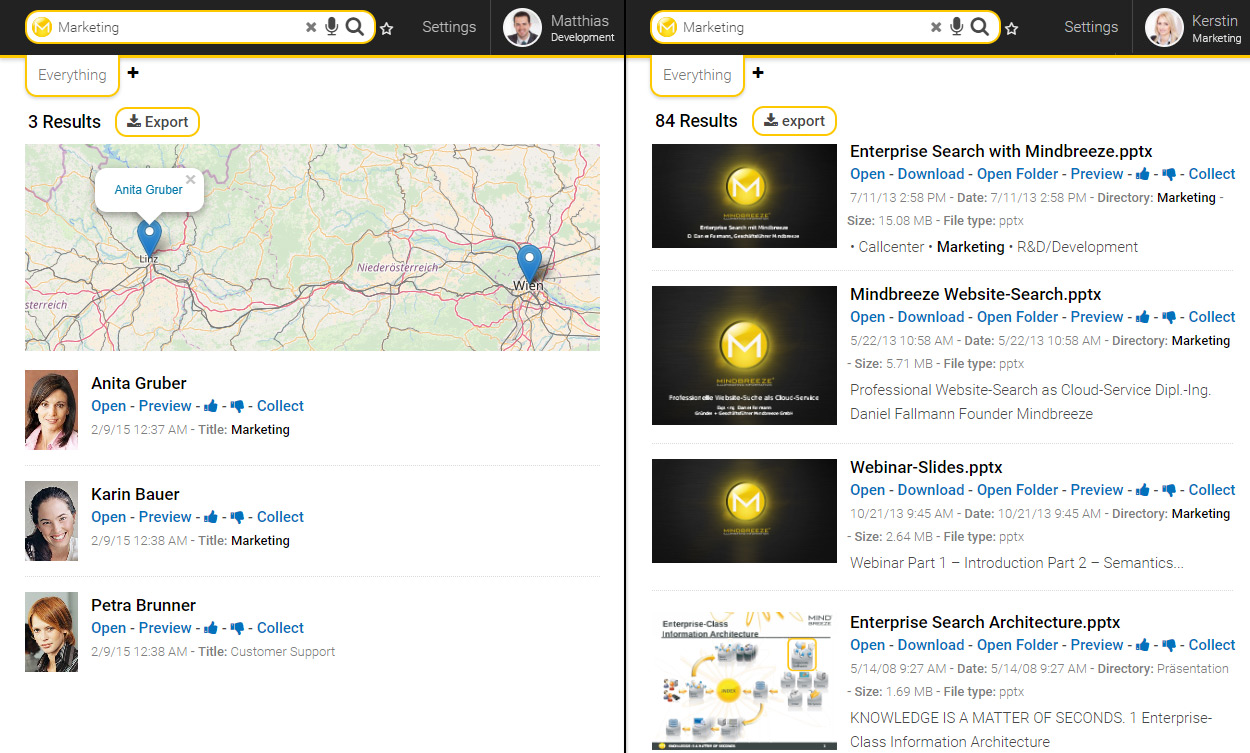Click the map pin at Linz
1250x753 pixels.
click(149, 237)
